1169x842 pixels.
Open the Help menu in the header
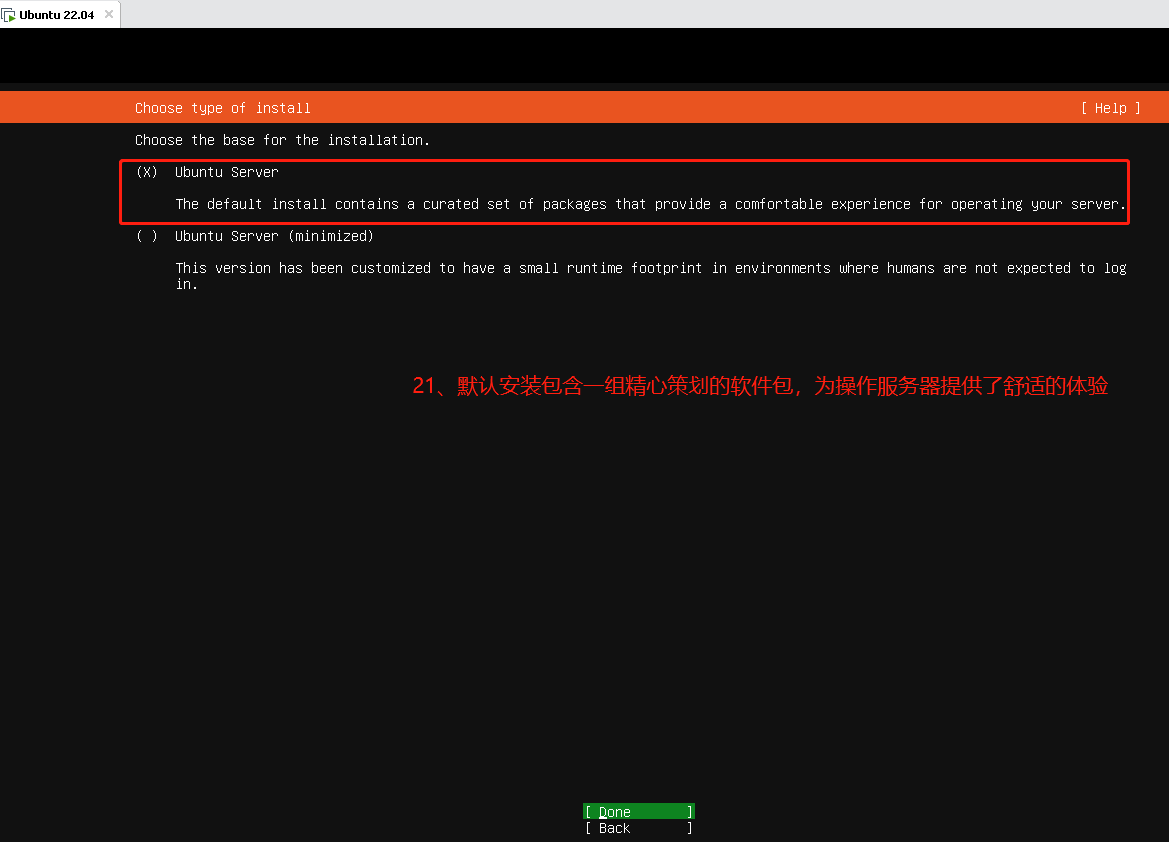(1110, 108)
